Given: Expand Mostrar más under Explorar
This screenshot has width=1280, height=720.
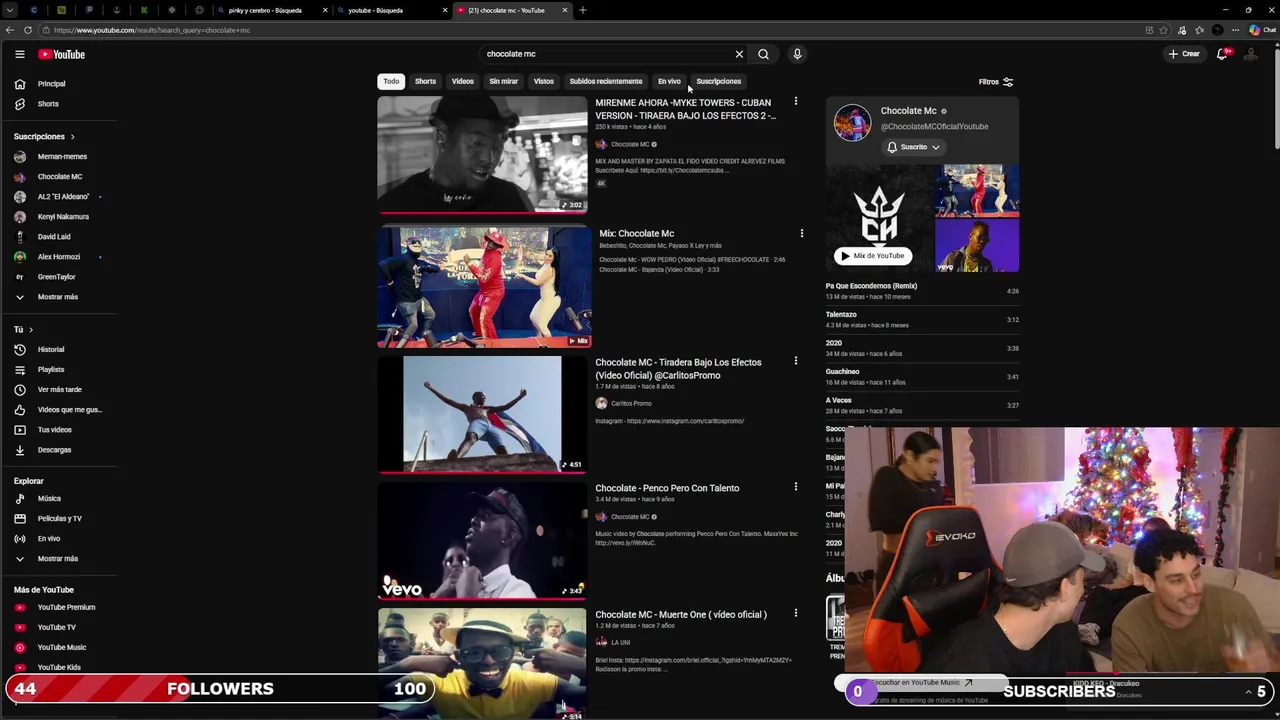Looking at the screenshot, I should (x=58, y=559).
